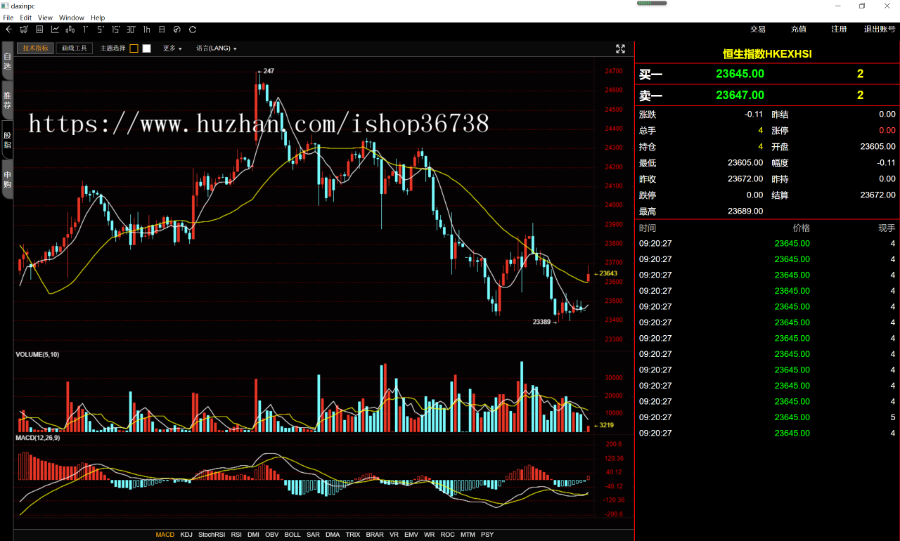Open the 交易 trade link
Image resolution: width=900 pixels, height=541 pixels.
[758, 29]
